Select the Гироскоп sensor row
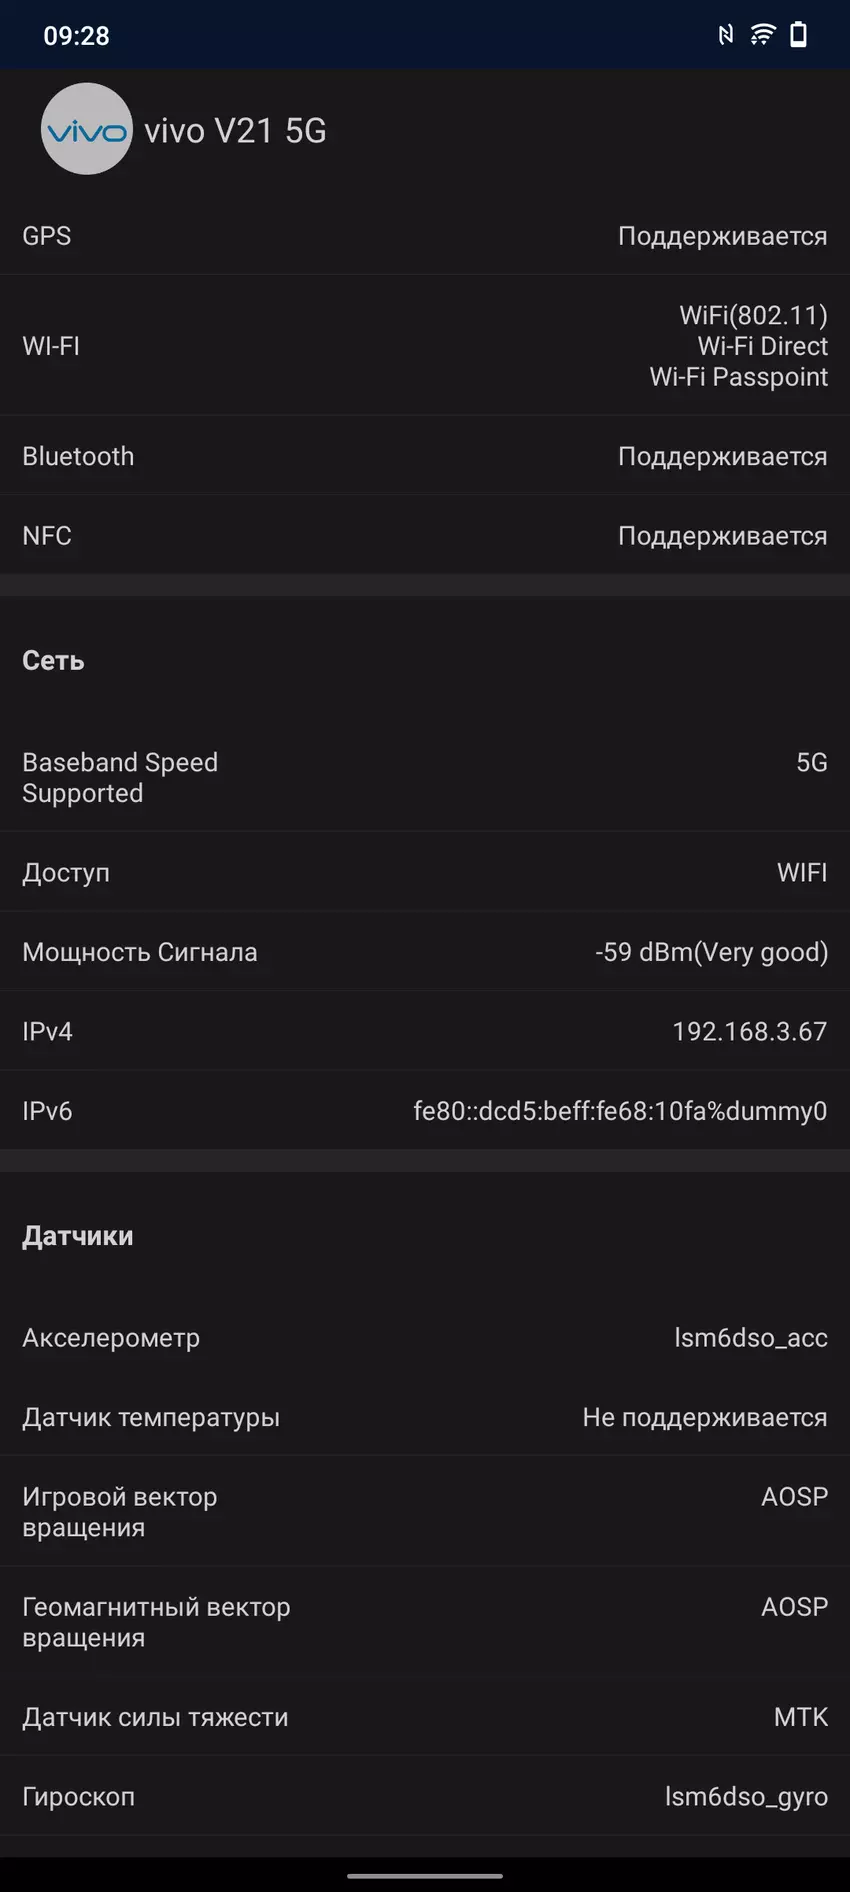 (x=425, y=1796)
